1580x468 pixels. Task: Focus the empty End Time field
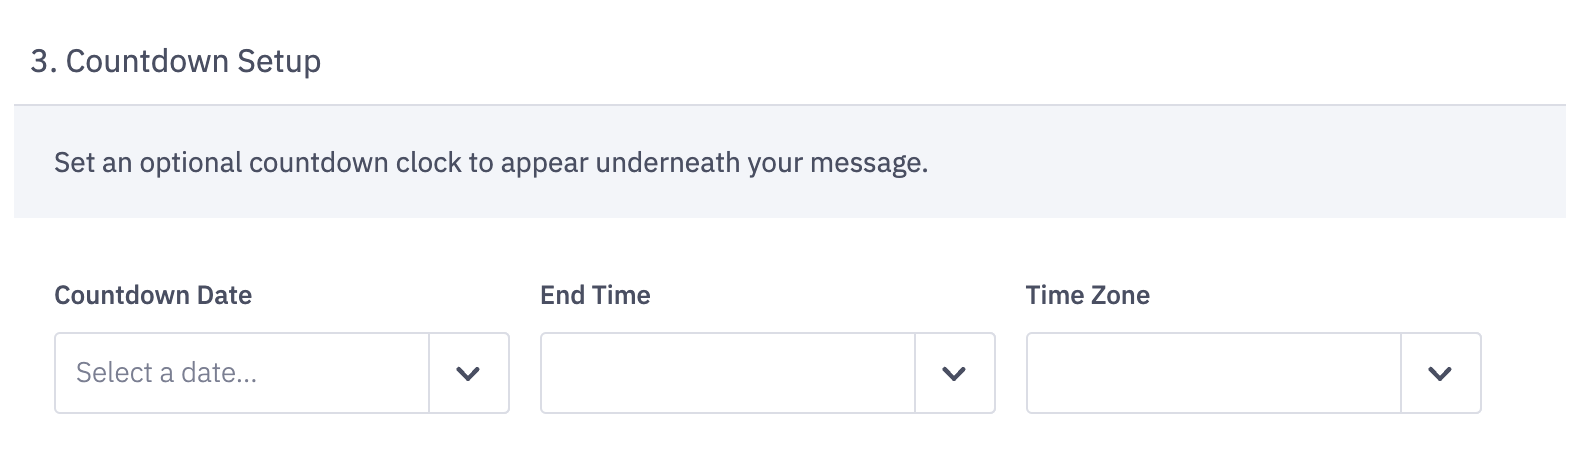tap(727, 373)
